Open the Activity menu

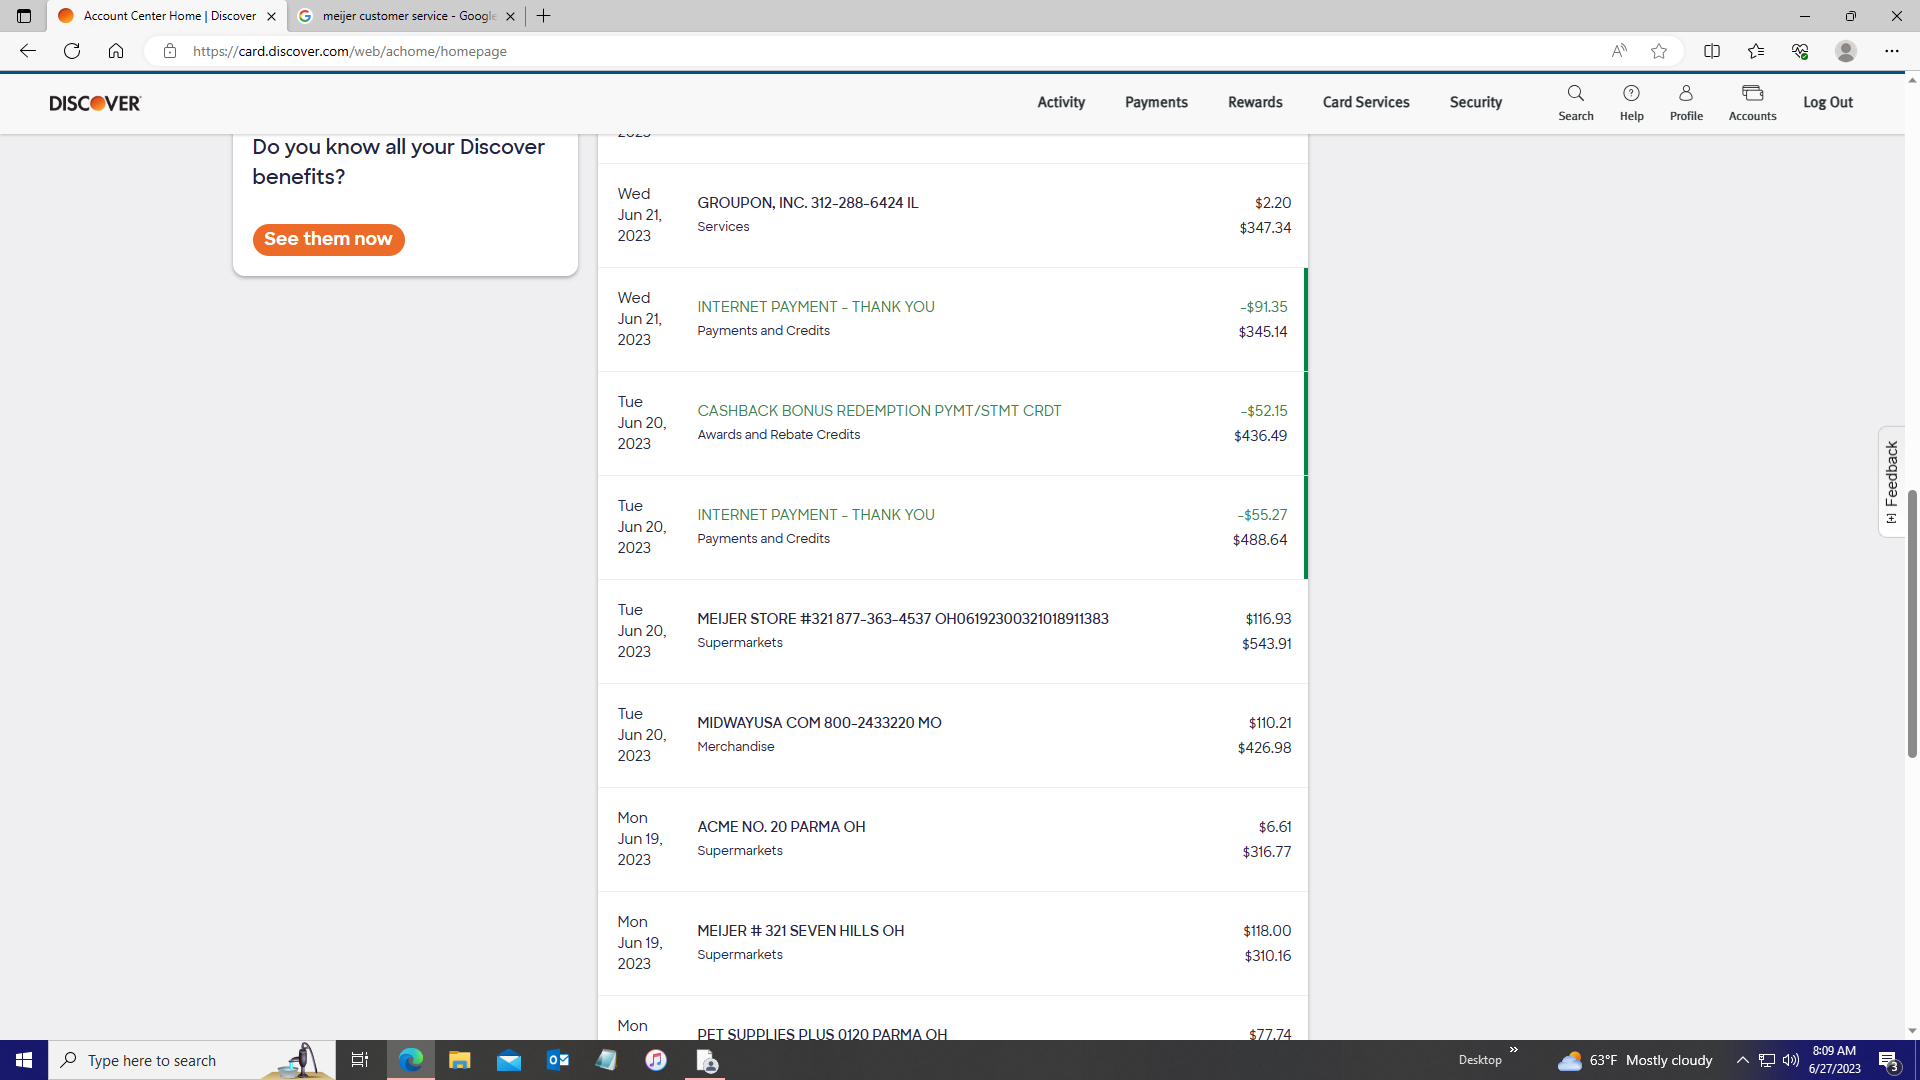[1060, 102]
